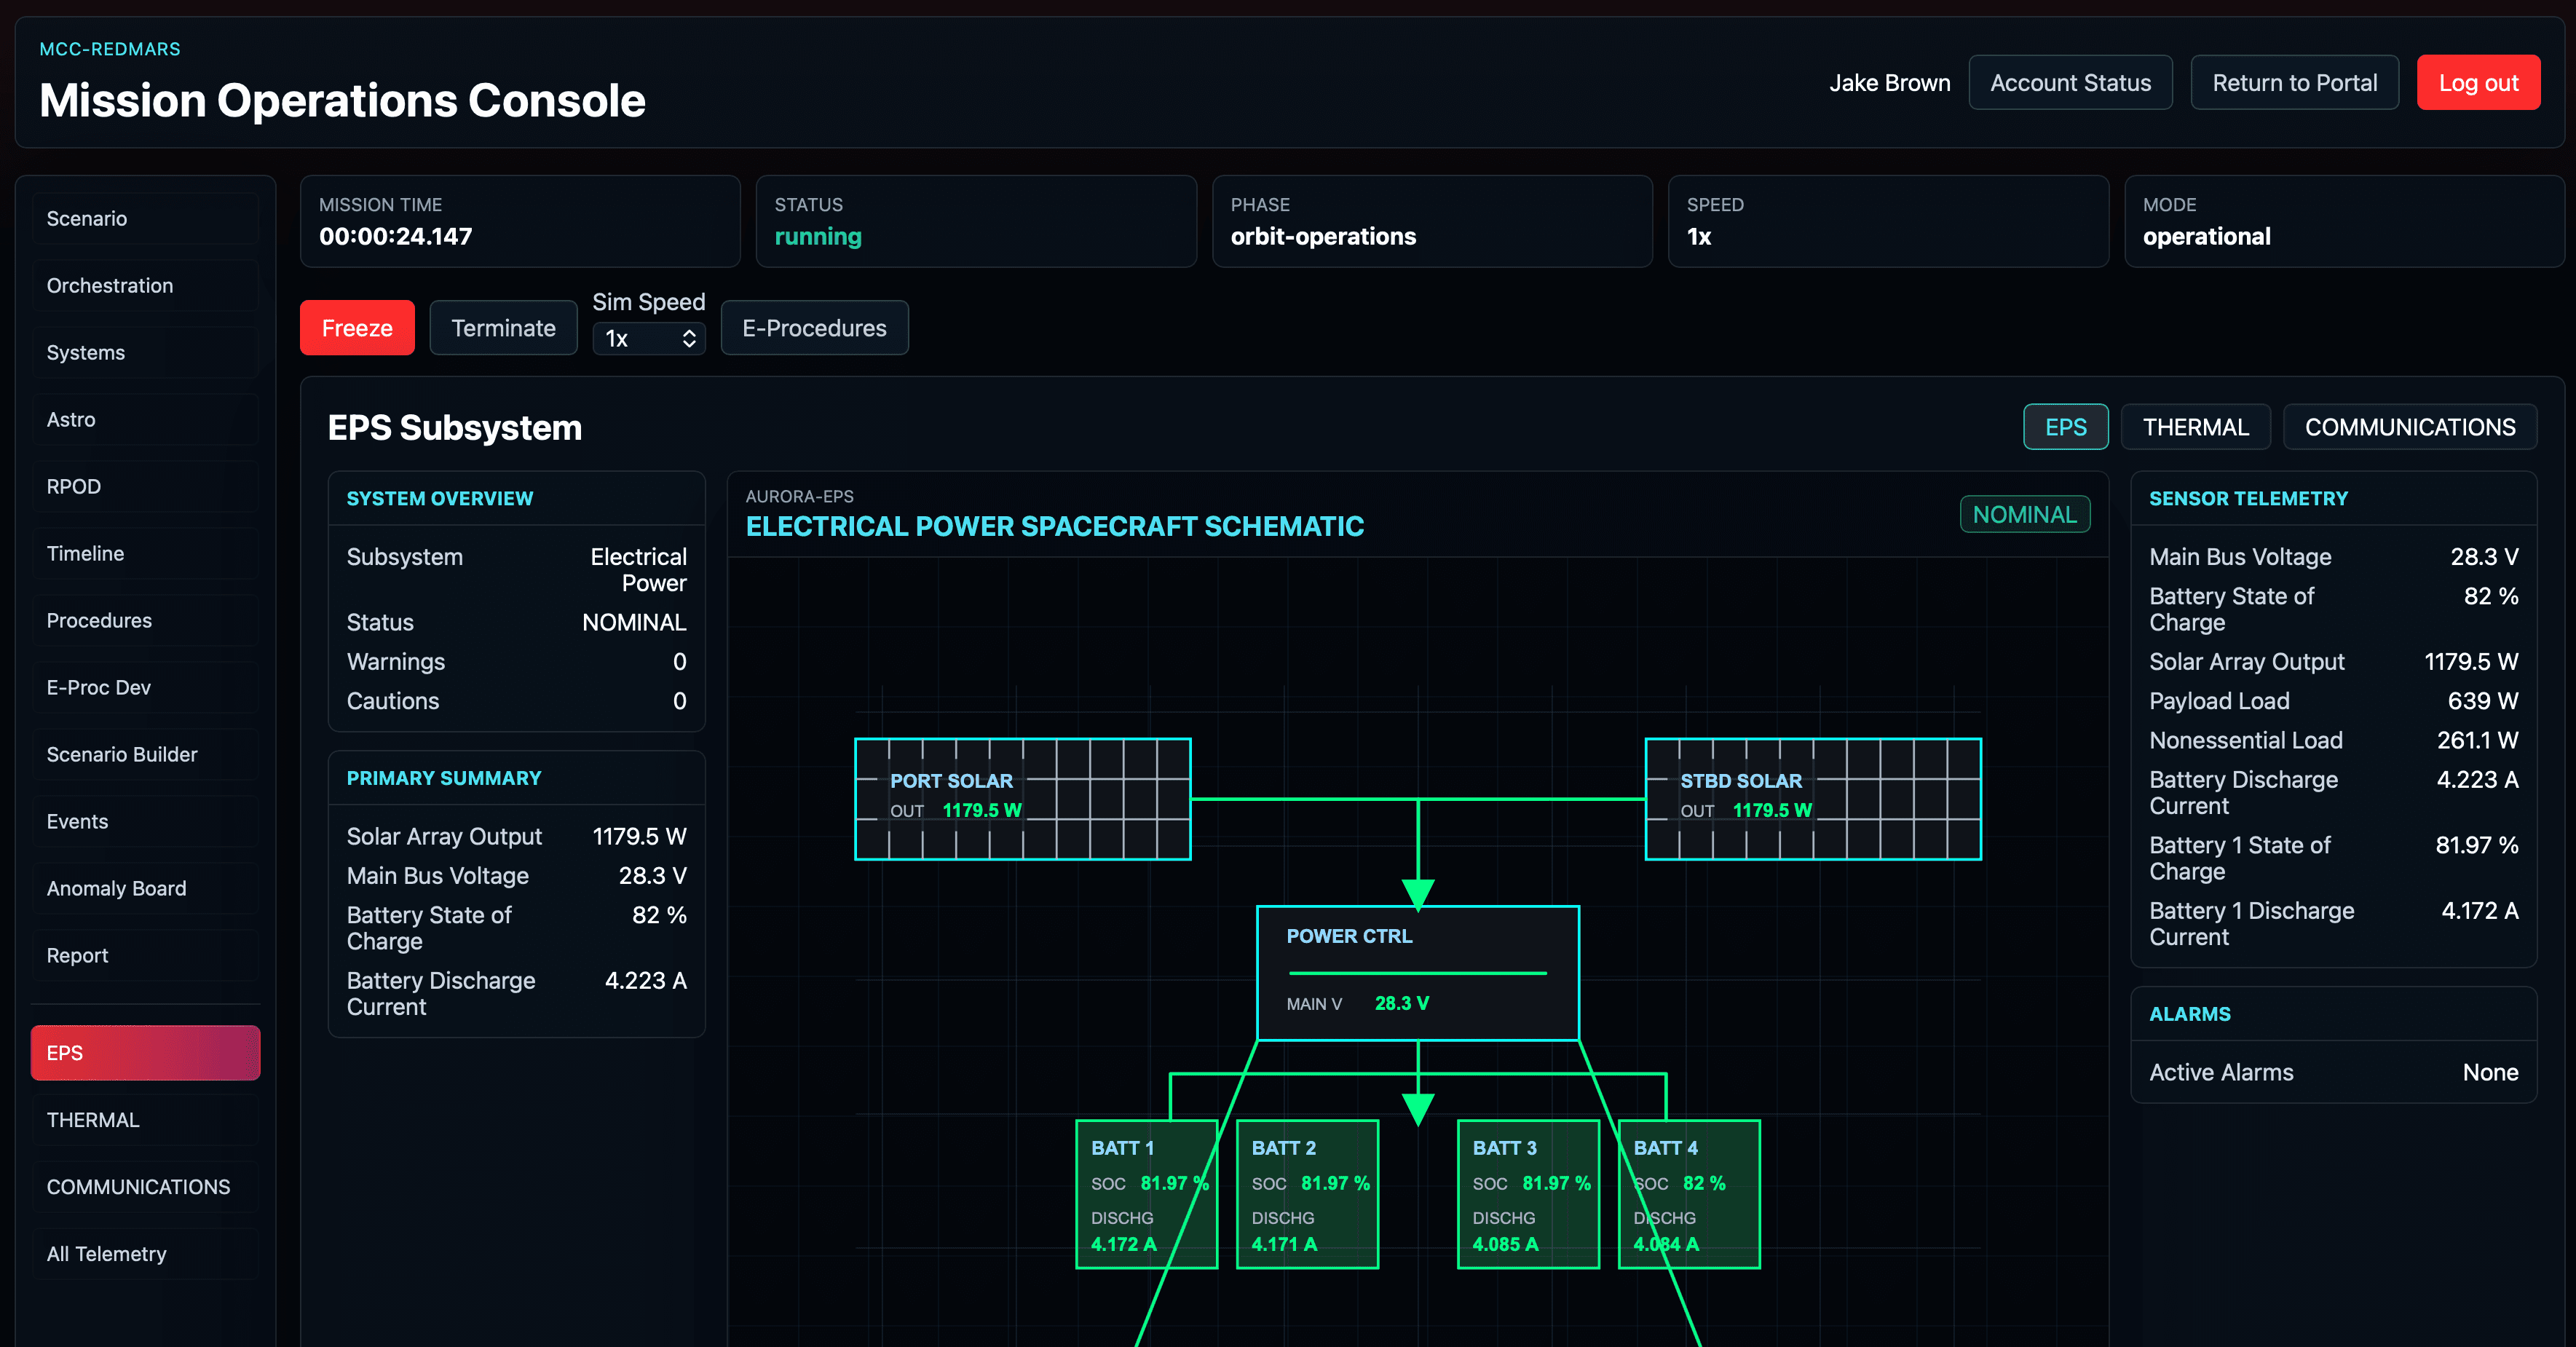Viewport: 2576px width, 1347px height.
Task: Open the Sim Speed 1x dropdown
Action: [x=649, y=339]
